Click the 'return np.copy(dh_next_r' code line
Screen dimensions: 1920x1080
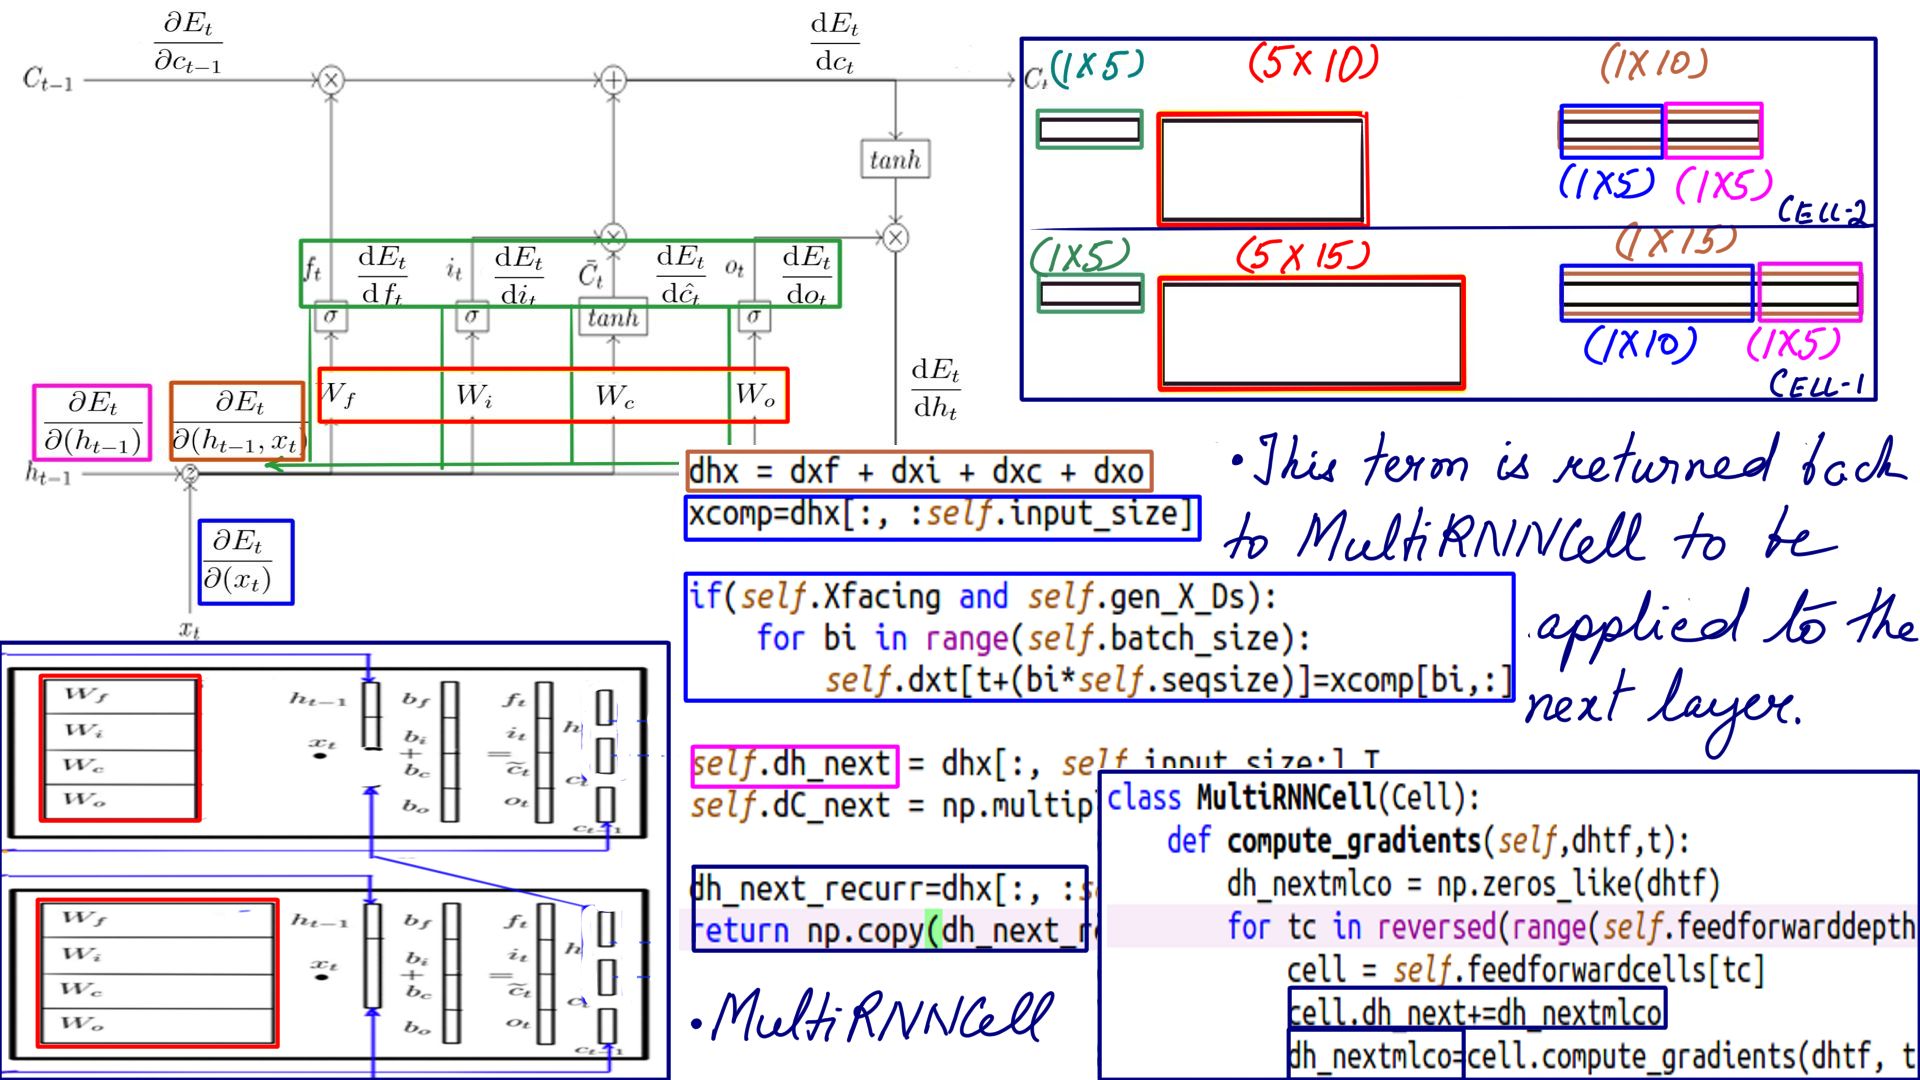892,931
